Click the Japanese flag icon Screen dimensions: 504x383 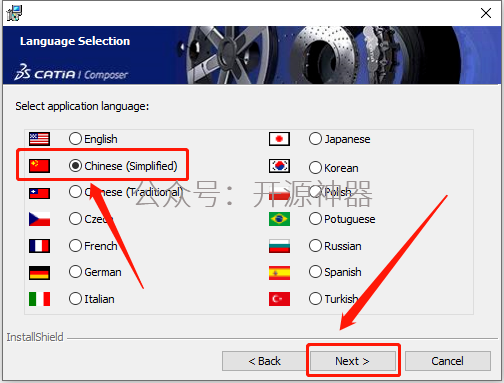pos(279,139)
